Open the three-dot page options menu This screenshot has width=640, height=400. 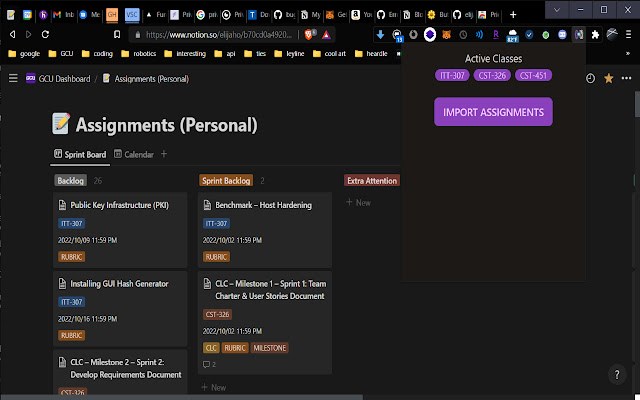click(627, 78)
